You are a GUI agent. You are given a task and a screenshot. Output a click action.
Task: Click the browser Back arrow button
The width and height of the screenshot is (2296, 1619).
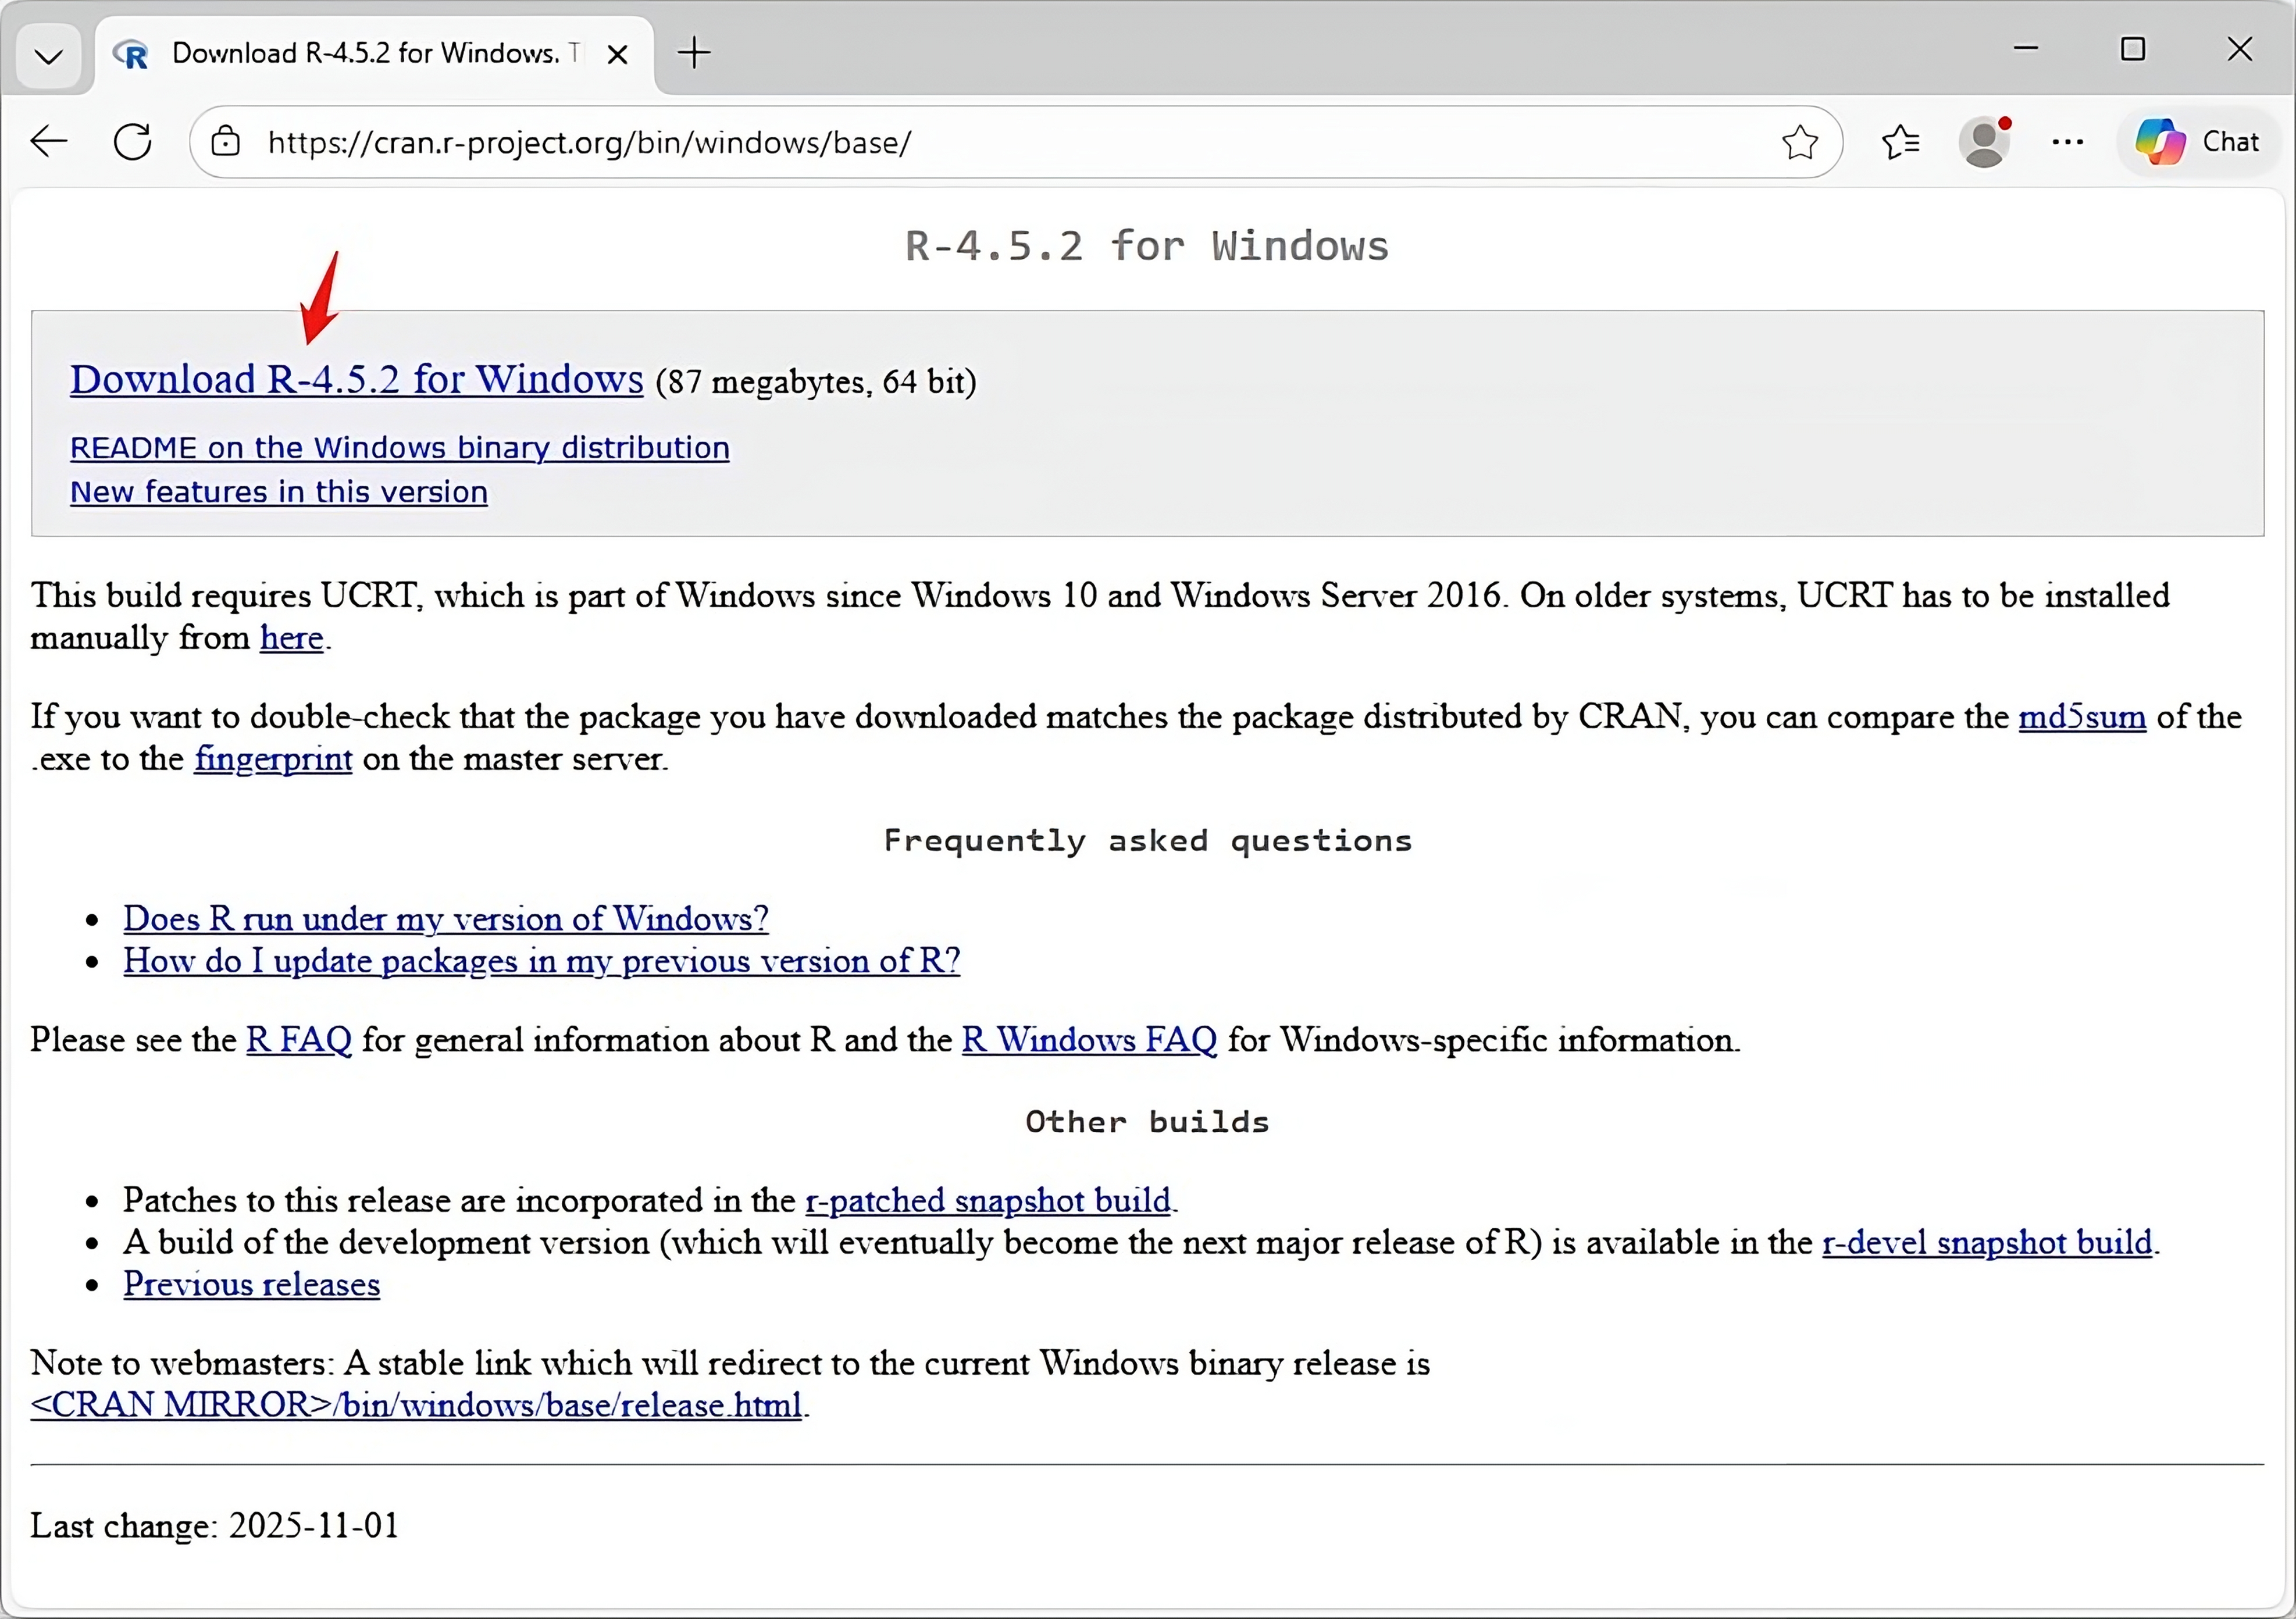pos(49,142)
